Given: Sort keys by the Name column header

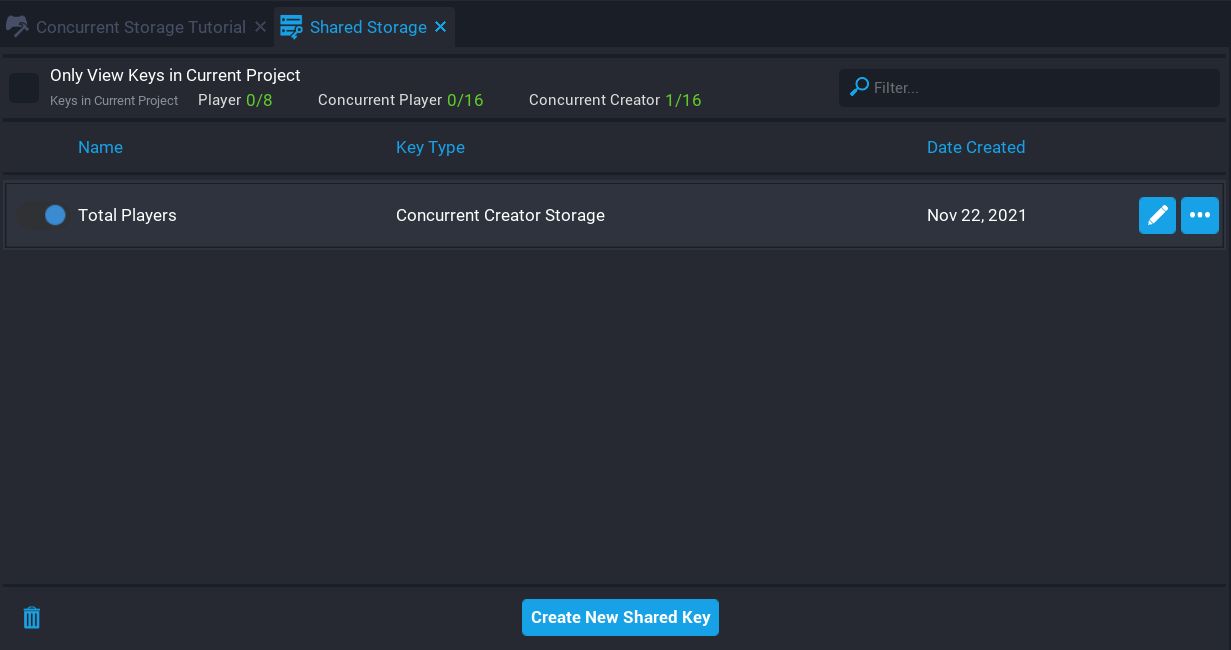Looking at the screenshot, I should [x=100, y=147].
